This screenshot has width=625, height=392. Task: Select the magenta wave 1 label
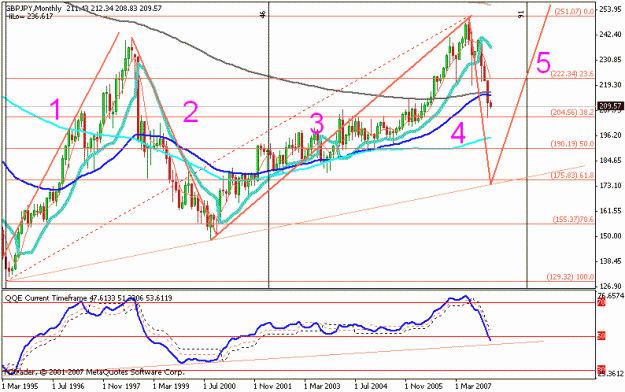(x=56, y=110)
